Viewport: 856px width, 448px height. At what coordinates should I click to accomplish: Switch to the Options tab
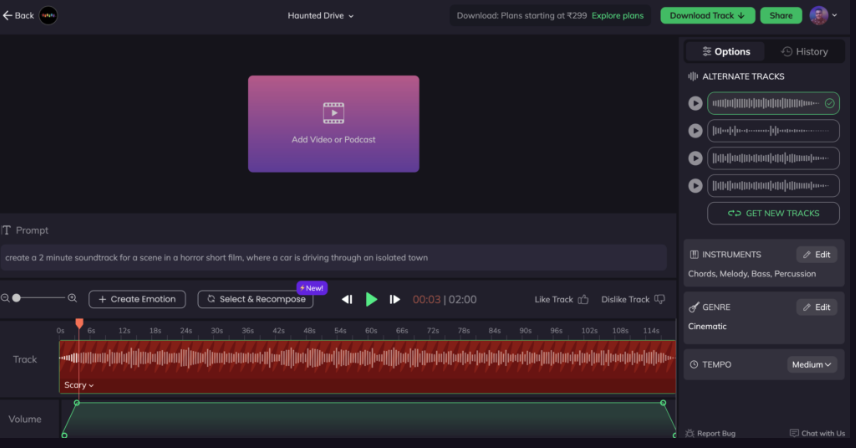coord(726,51)
